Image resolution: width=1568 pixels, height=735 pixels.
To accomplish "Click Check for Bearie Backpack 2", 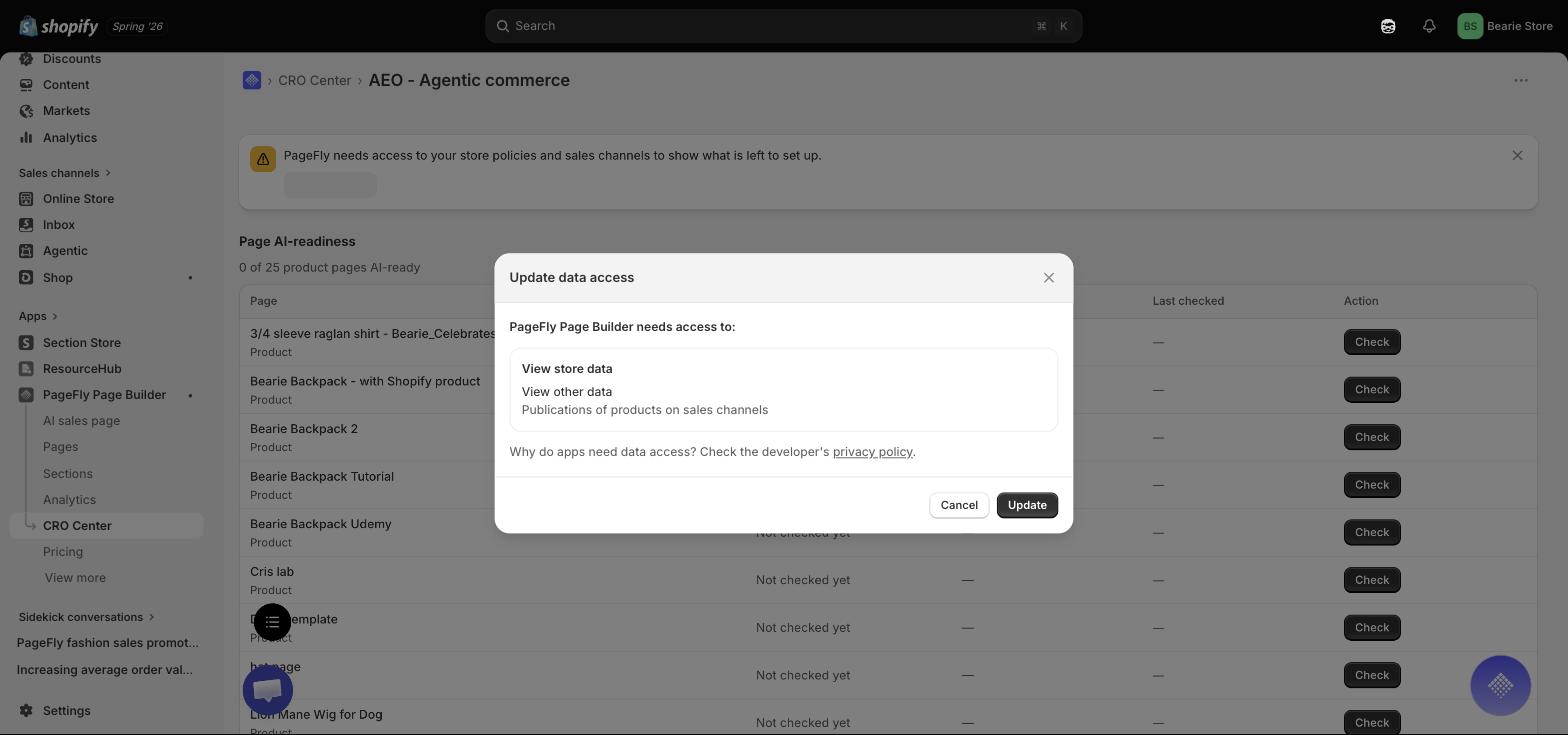I will click(x=1372, y=437).
